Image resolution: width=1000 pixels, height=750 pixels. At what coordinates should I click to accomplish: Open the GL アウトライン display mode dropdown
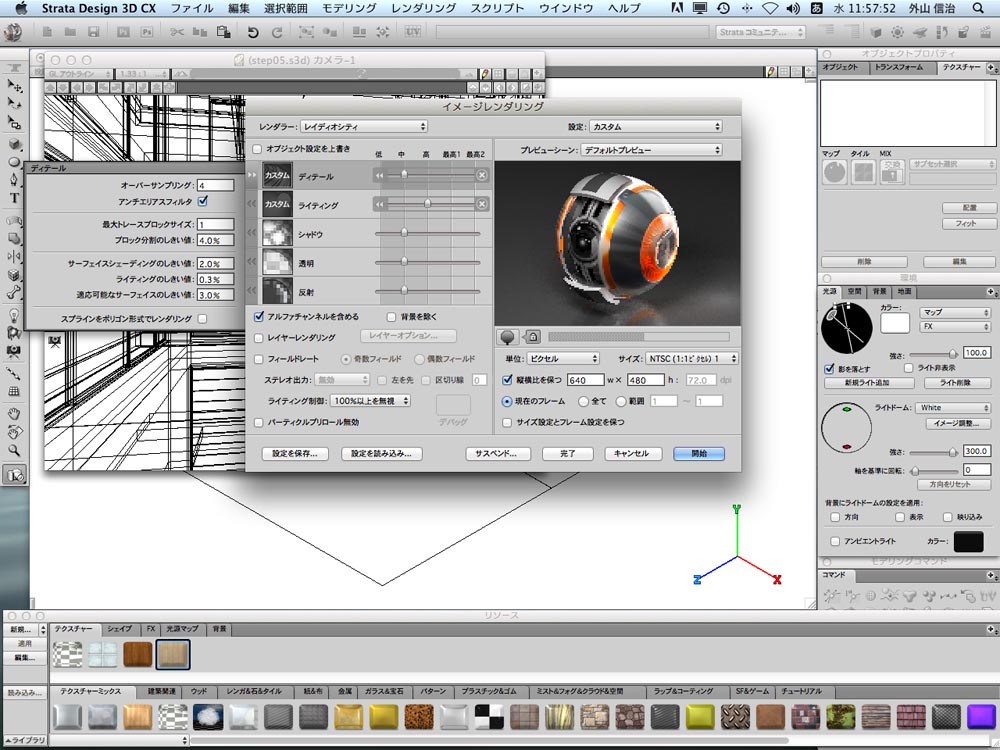coord(79,74)
